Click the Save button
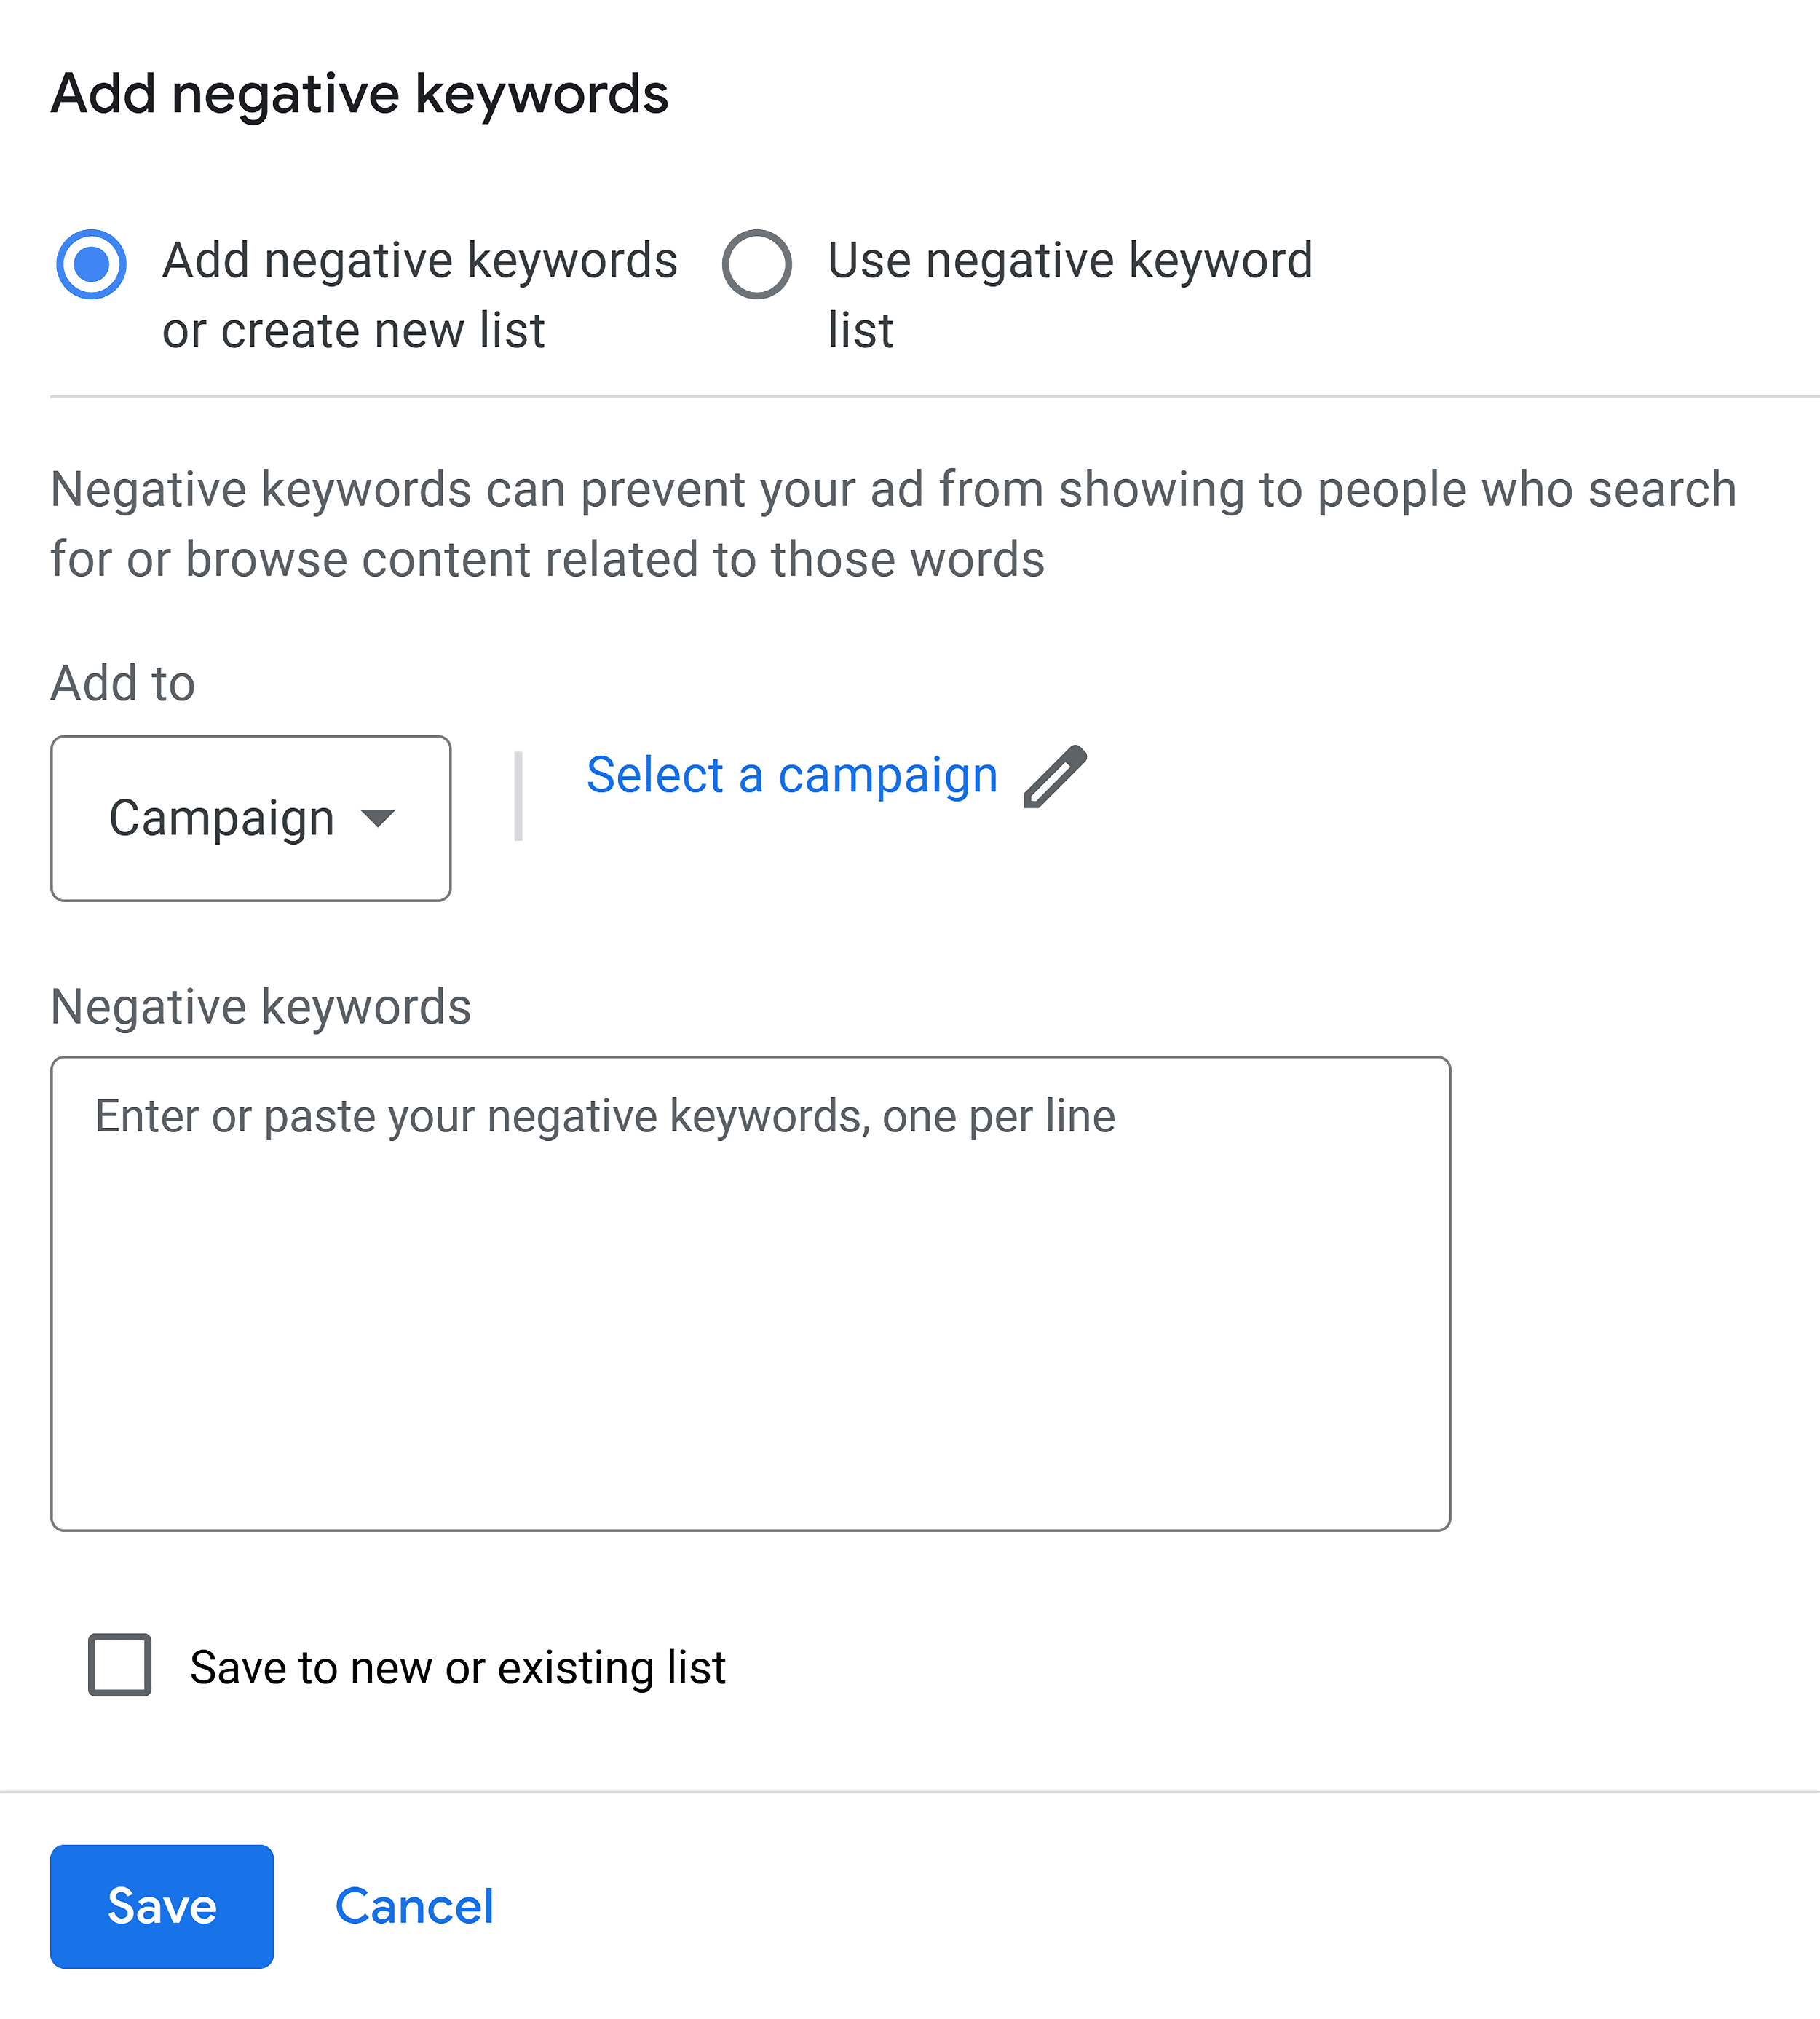This screenshot has height=2019, width=1820. pyautogui.click(x=161, y=1906)
